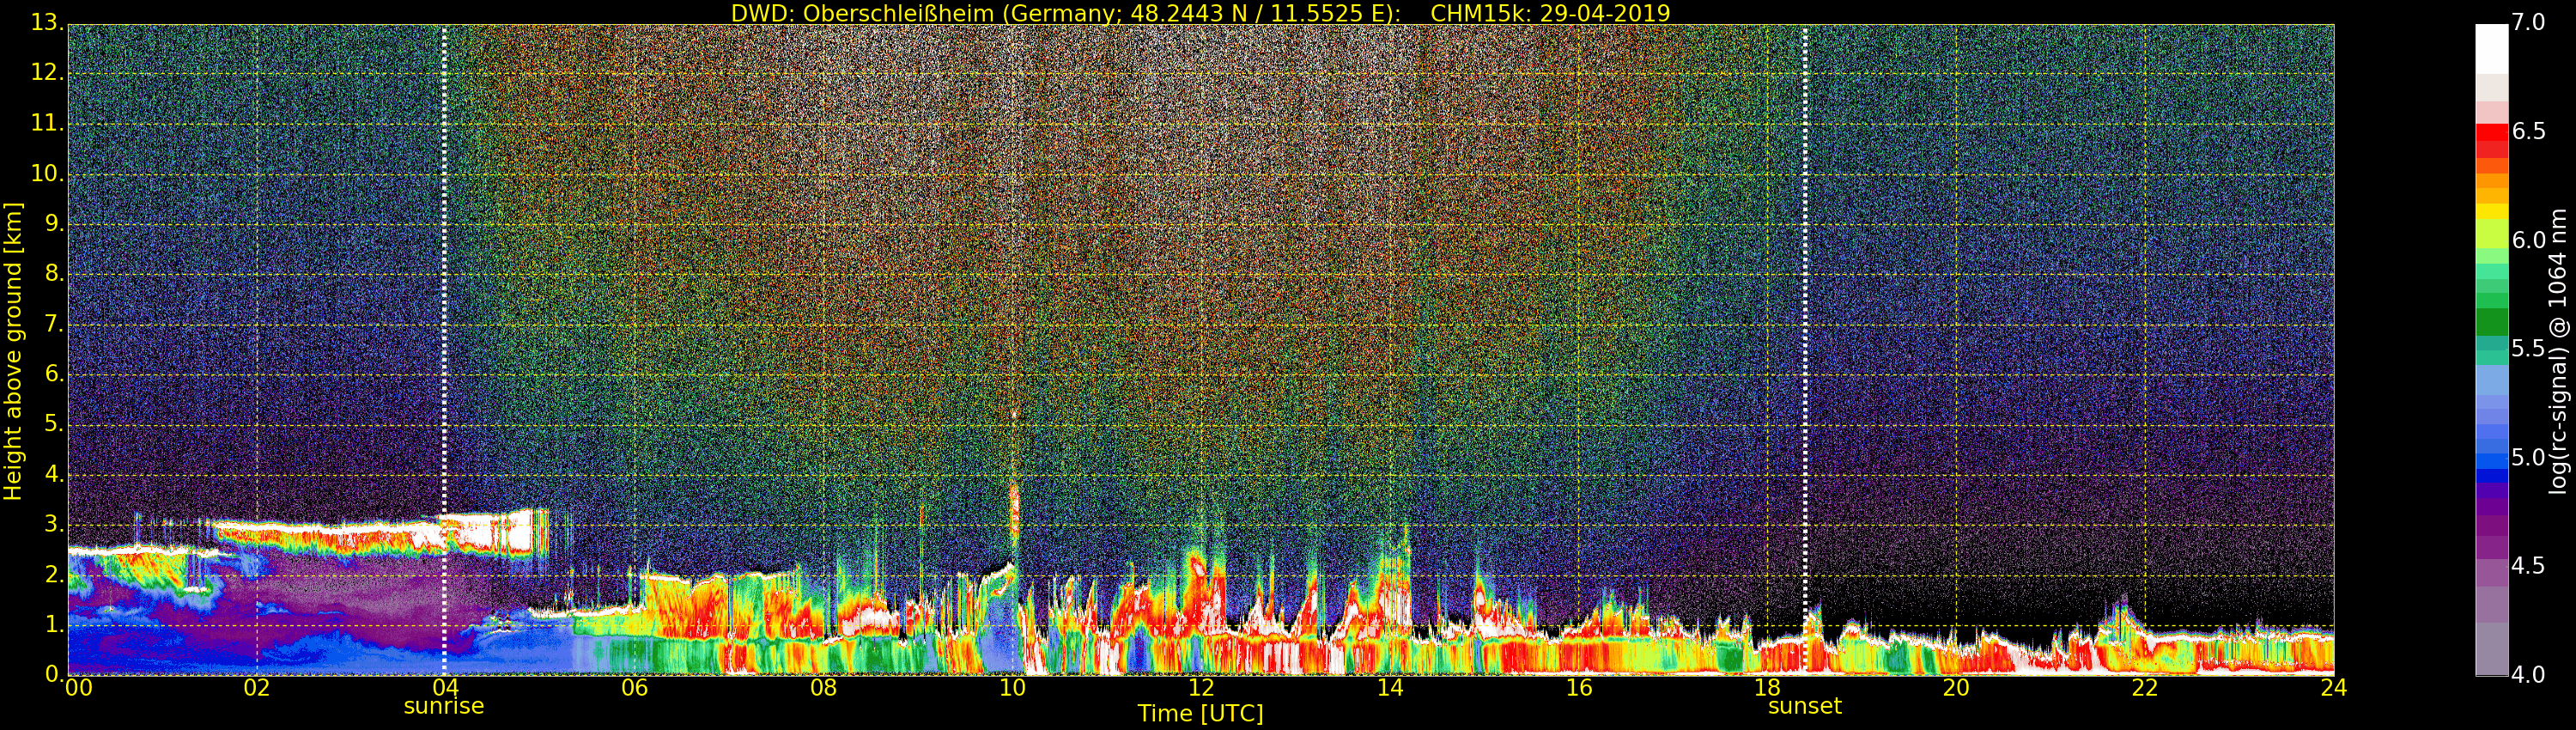Click the 12 tick on the time axis
This screenshot has width=2576, height=730.
1201,688
